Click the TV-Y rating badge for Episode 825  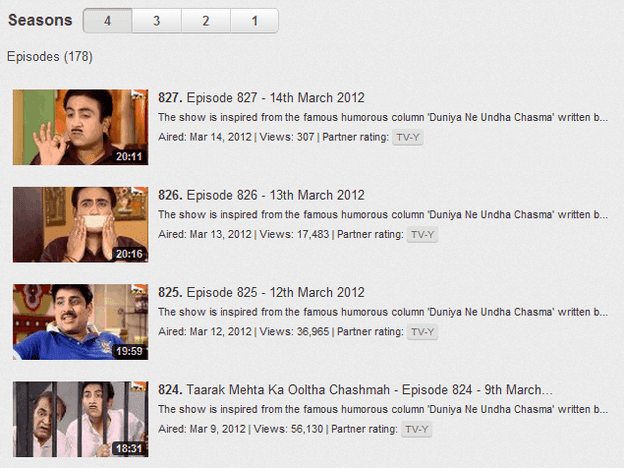pyautogui.click(x=423, y=332)
